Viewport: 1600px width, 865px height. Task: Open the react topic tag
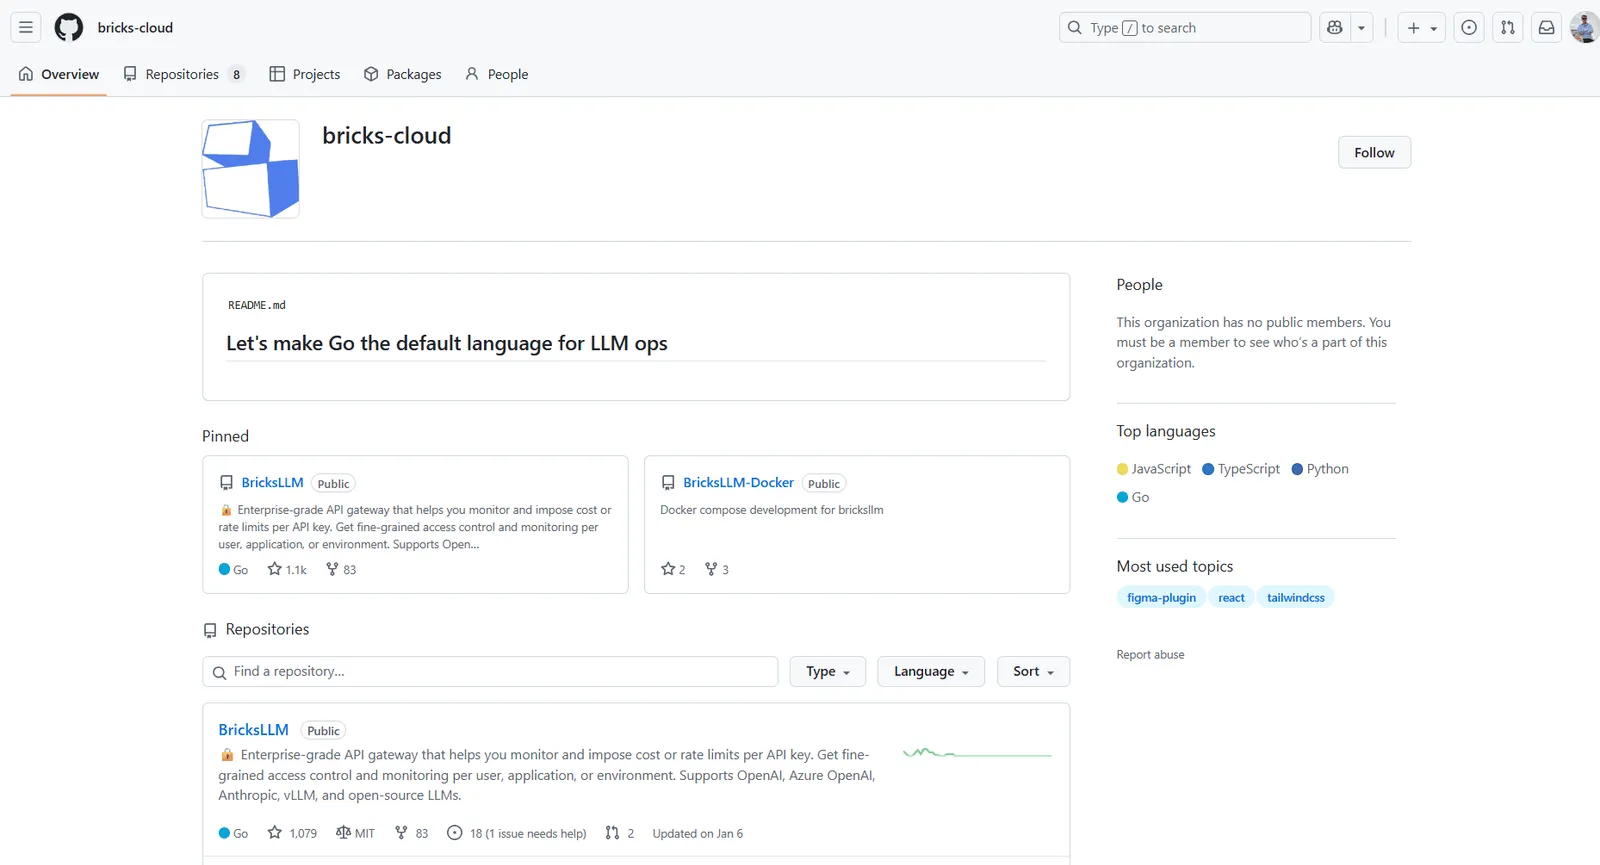pyautogui.click(x=1231, y=598)
